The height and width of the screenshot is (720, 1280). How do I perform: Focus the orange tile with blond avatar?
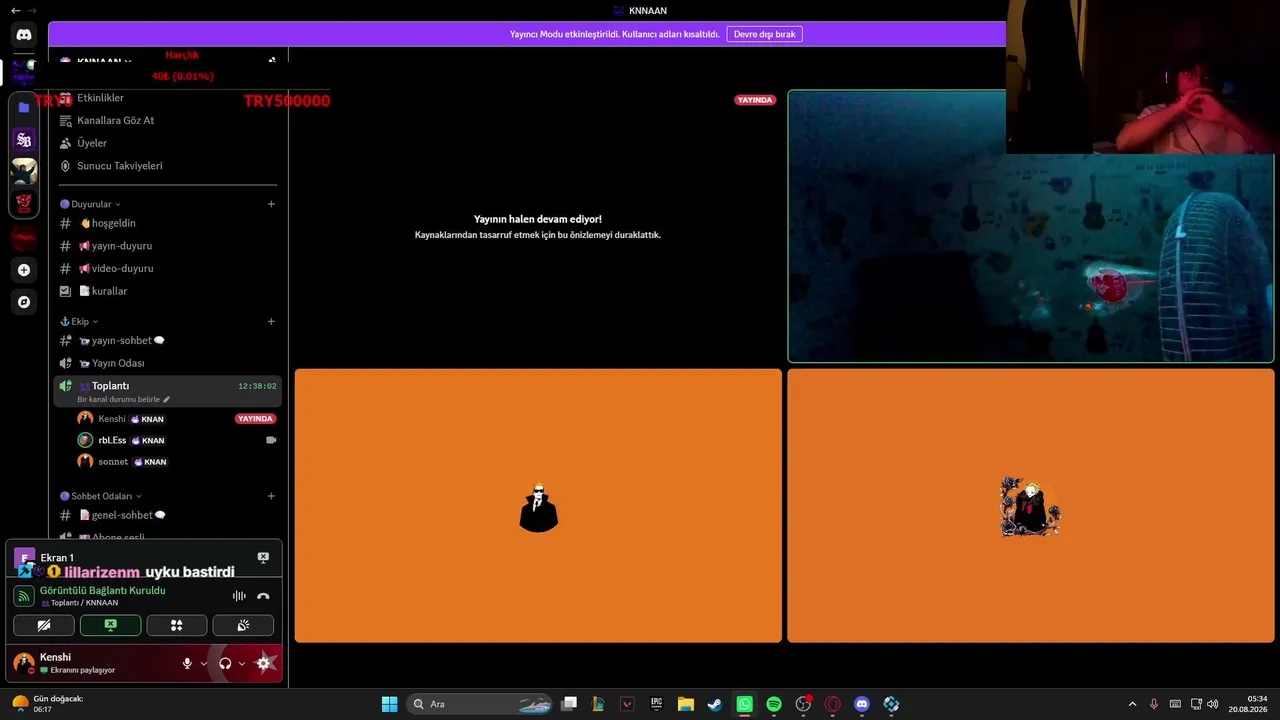(1031, 506)
